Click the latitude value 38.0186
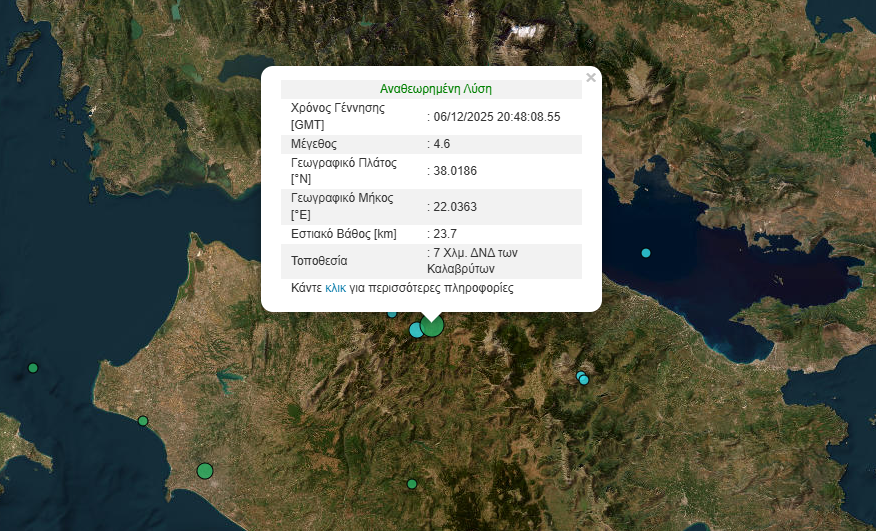This screenshot has width=876, height=531. point(455,171)
